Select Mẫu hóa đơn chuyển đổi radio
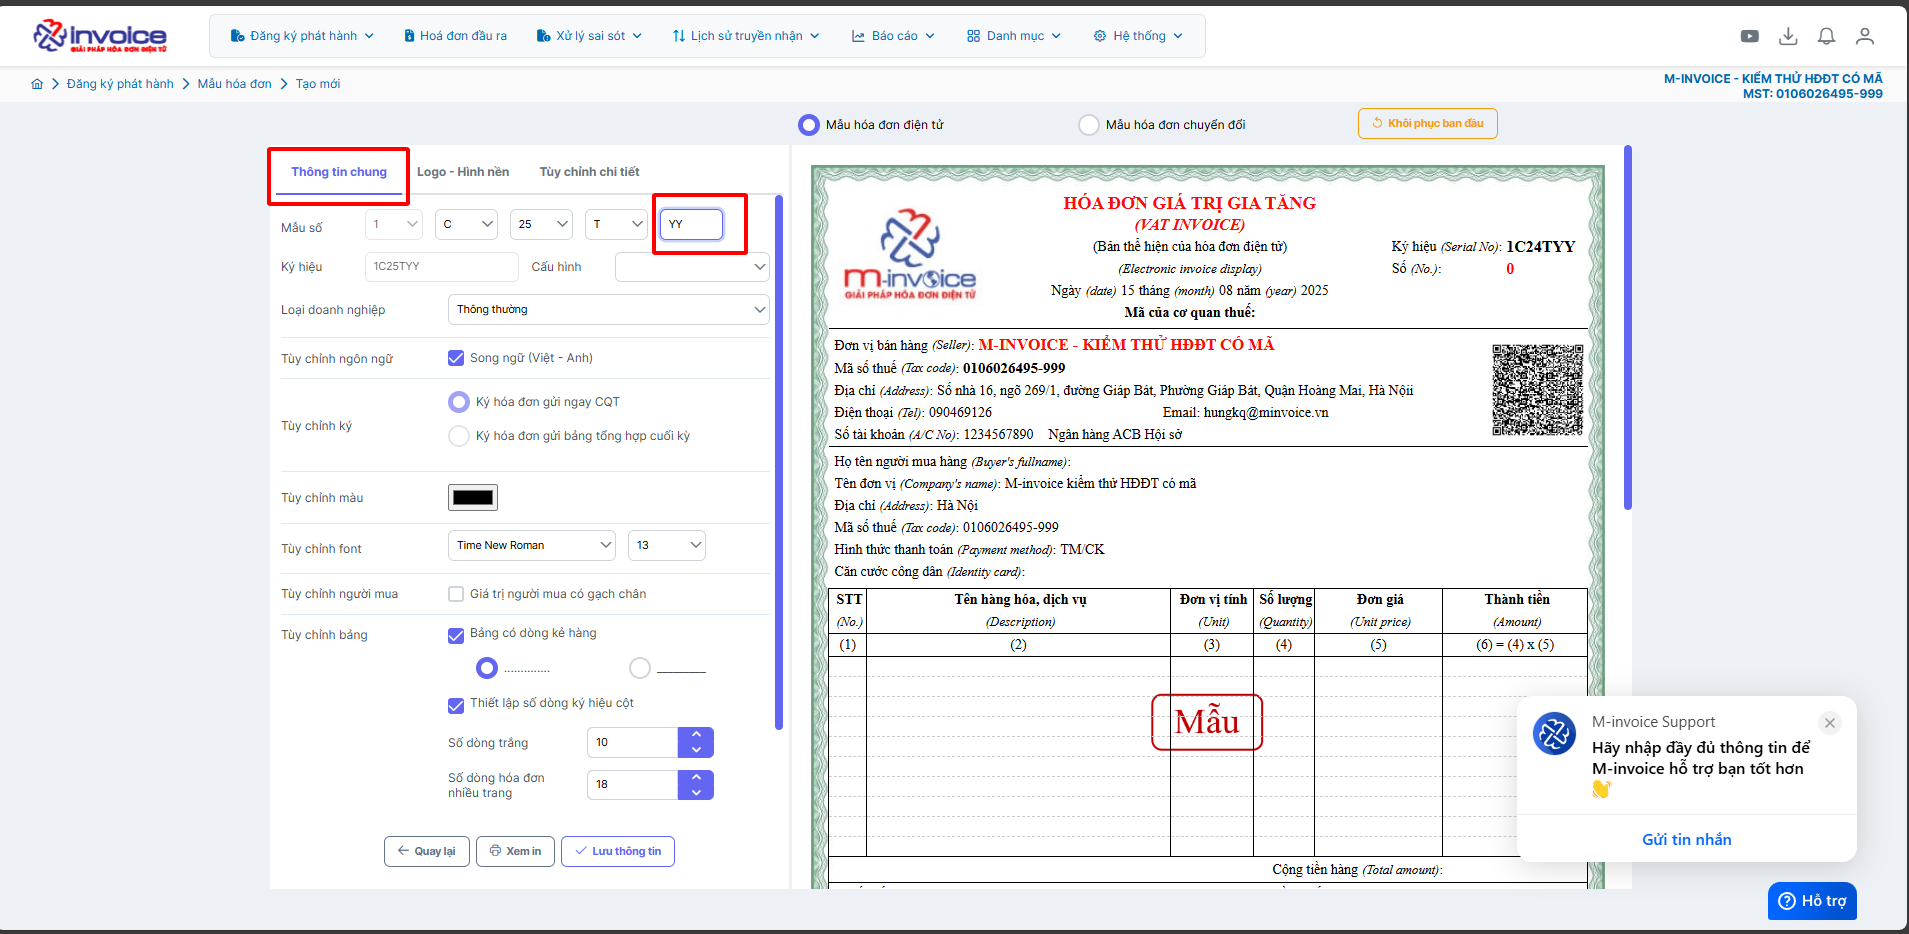Image resolution: width=1909 pixels, height=934 pixels. (1088, 125)
